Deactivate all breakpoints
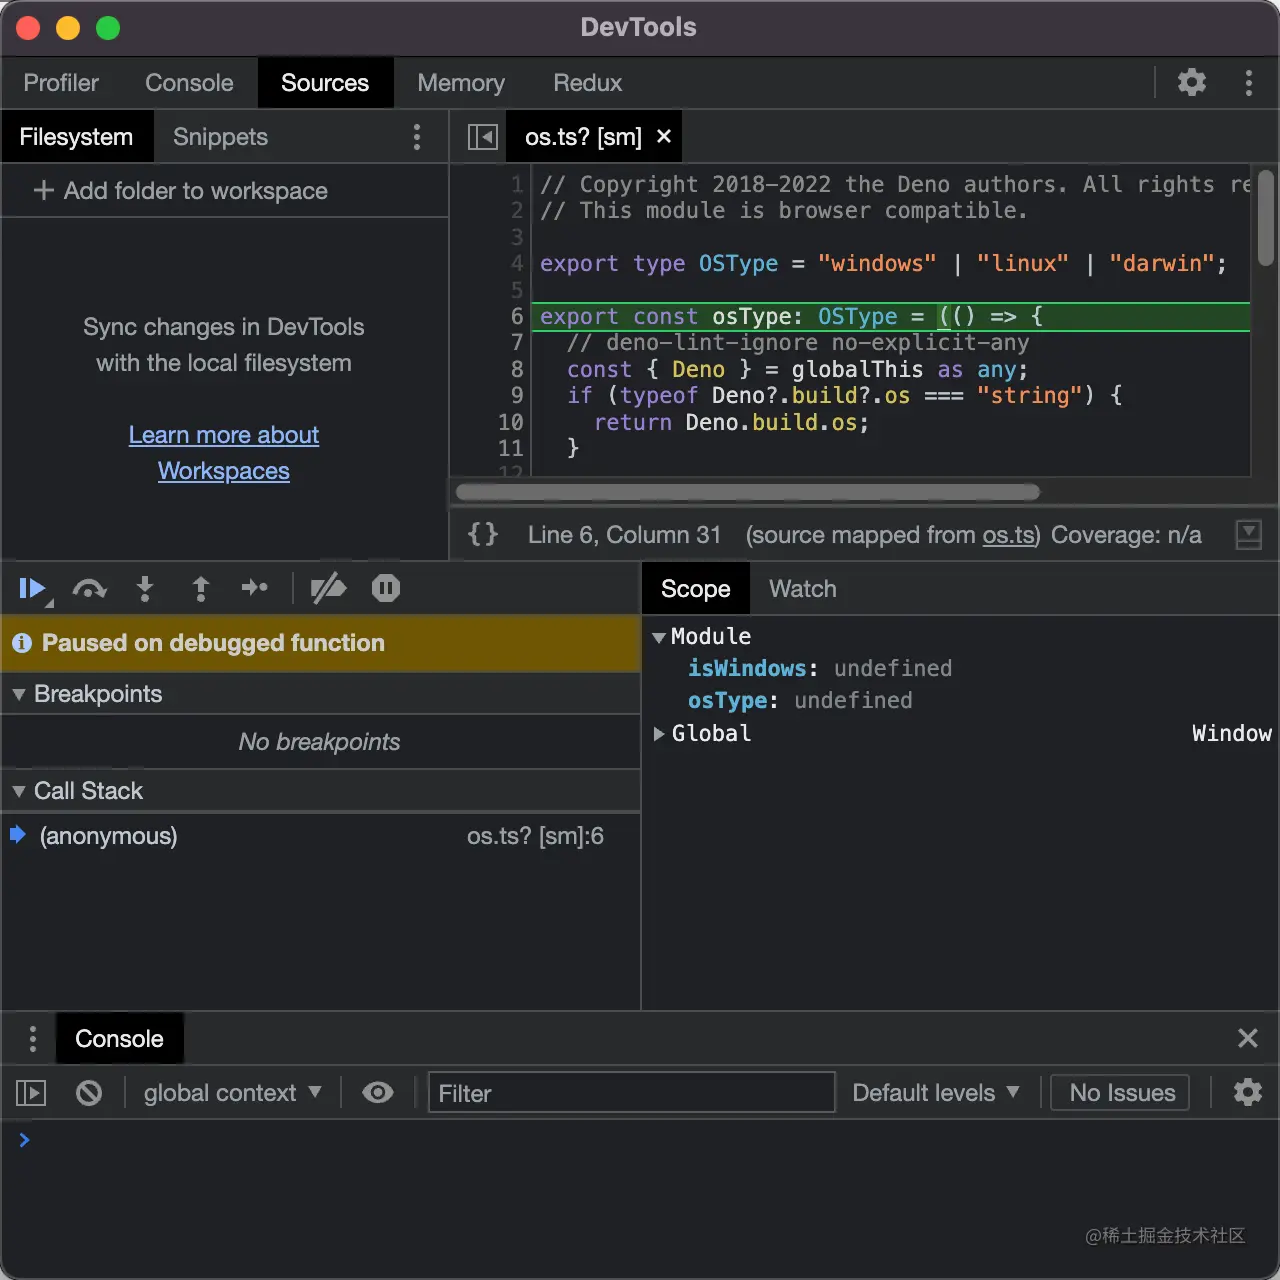Screen dimensions: 1280x1280 point(328,589)
